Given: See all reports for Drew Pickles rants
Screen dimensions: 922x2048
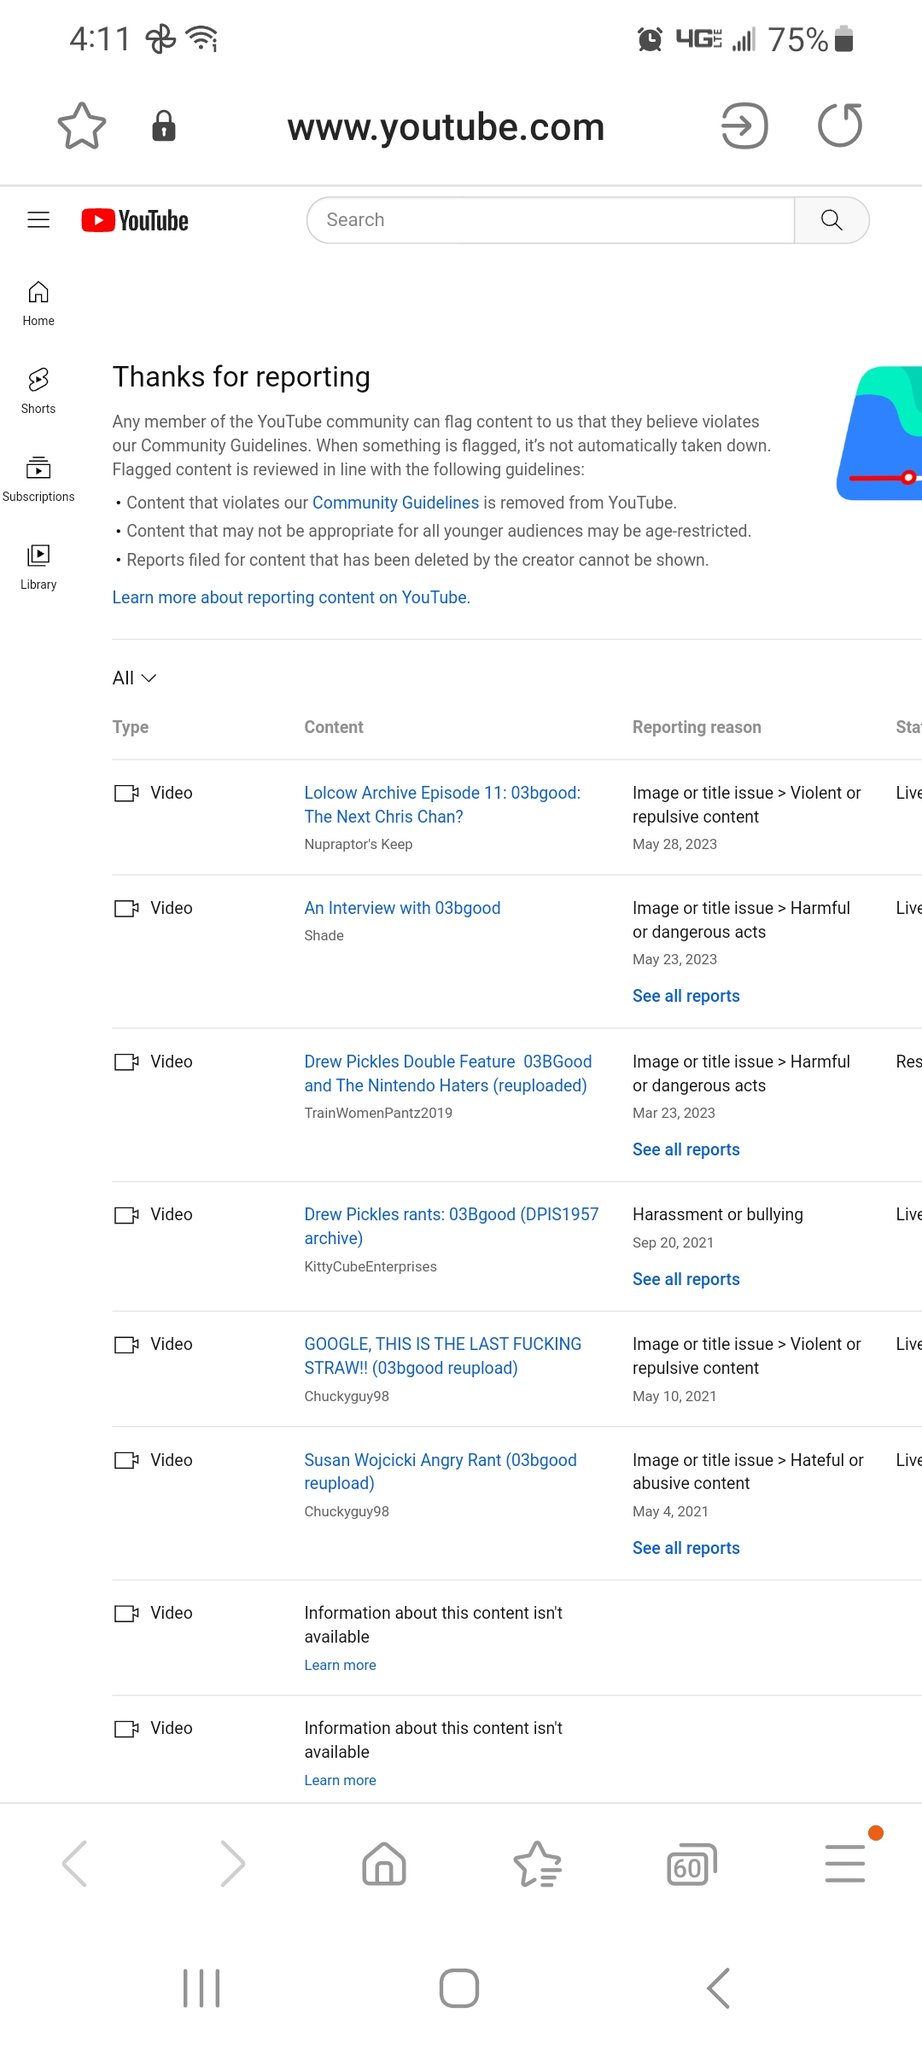Looking at the screenshot, I should click(x=686, y=1279).
